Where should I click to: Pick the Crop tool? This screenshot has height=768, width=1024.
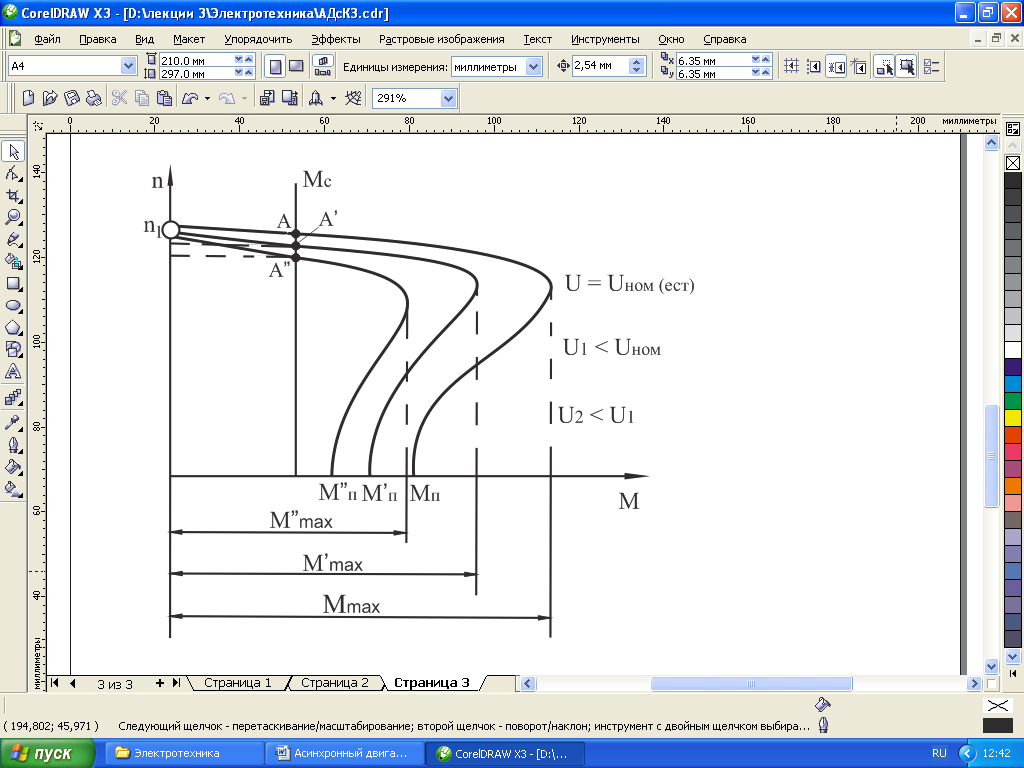click(x=14, y=195)
